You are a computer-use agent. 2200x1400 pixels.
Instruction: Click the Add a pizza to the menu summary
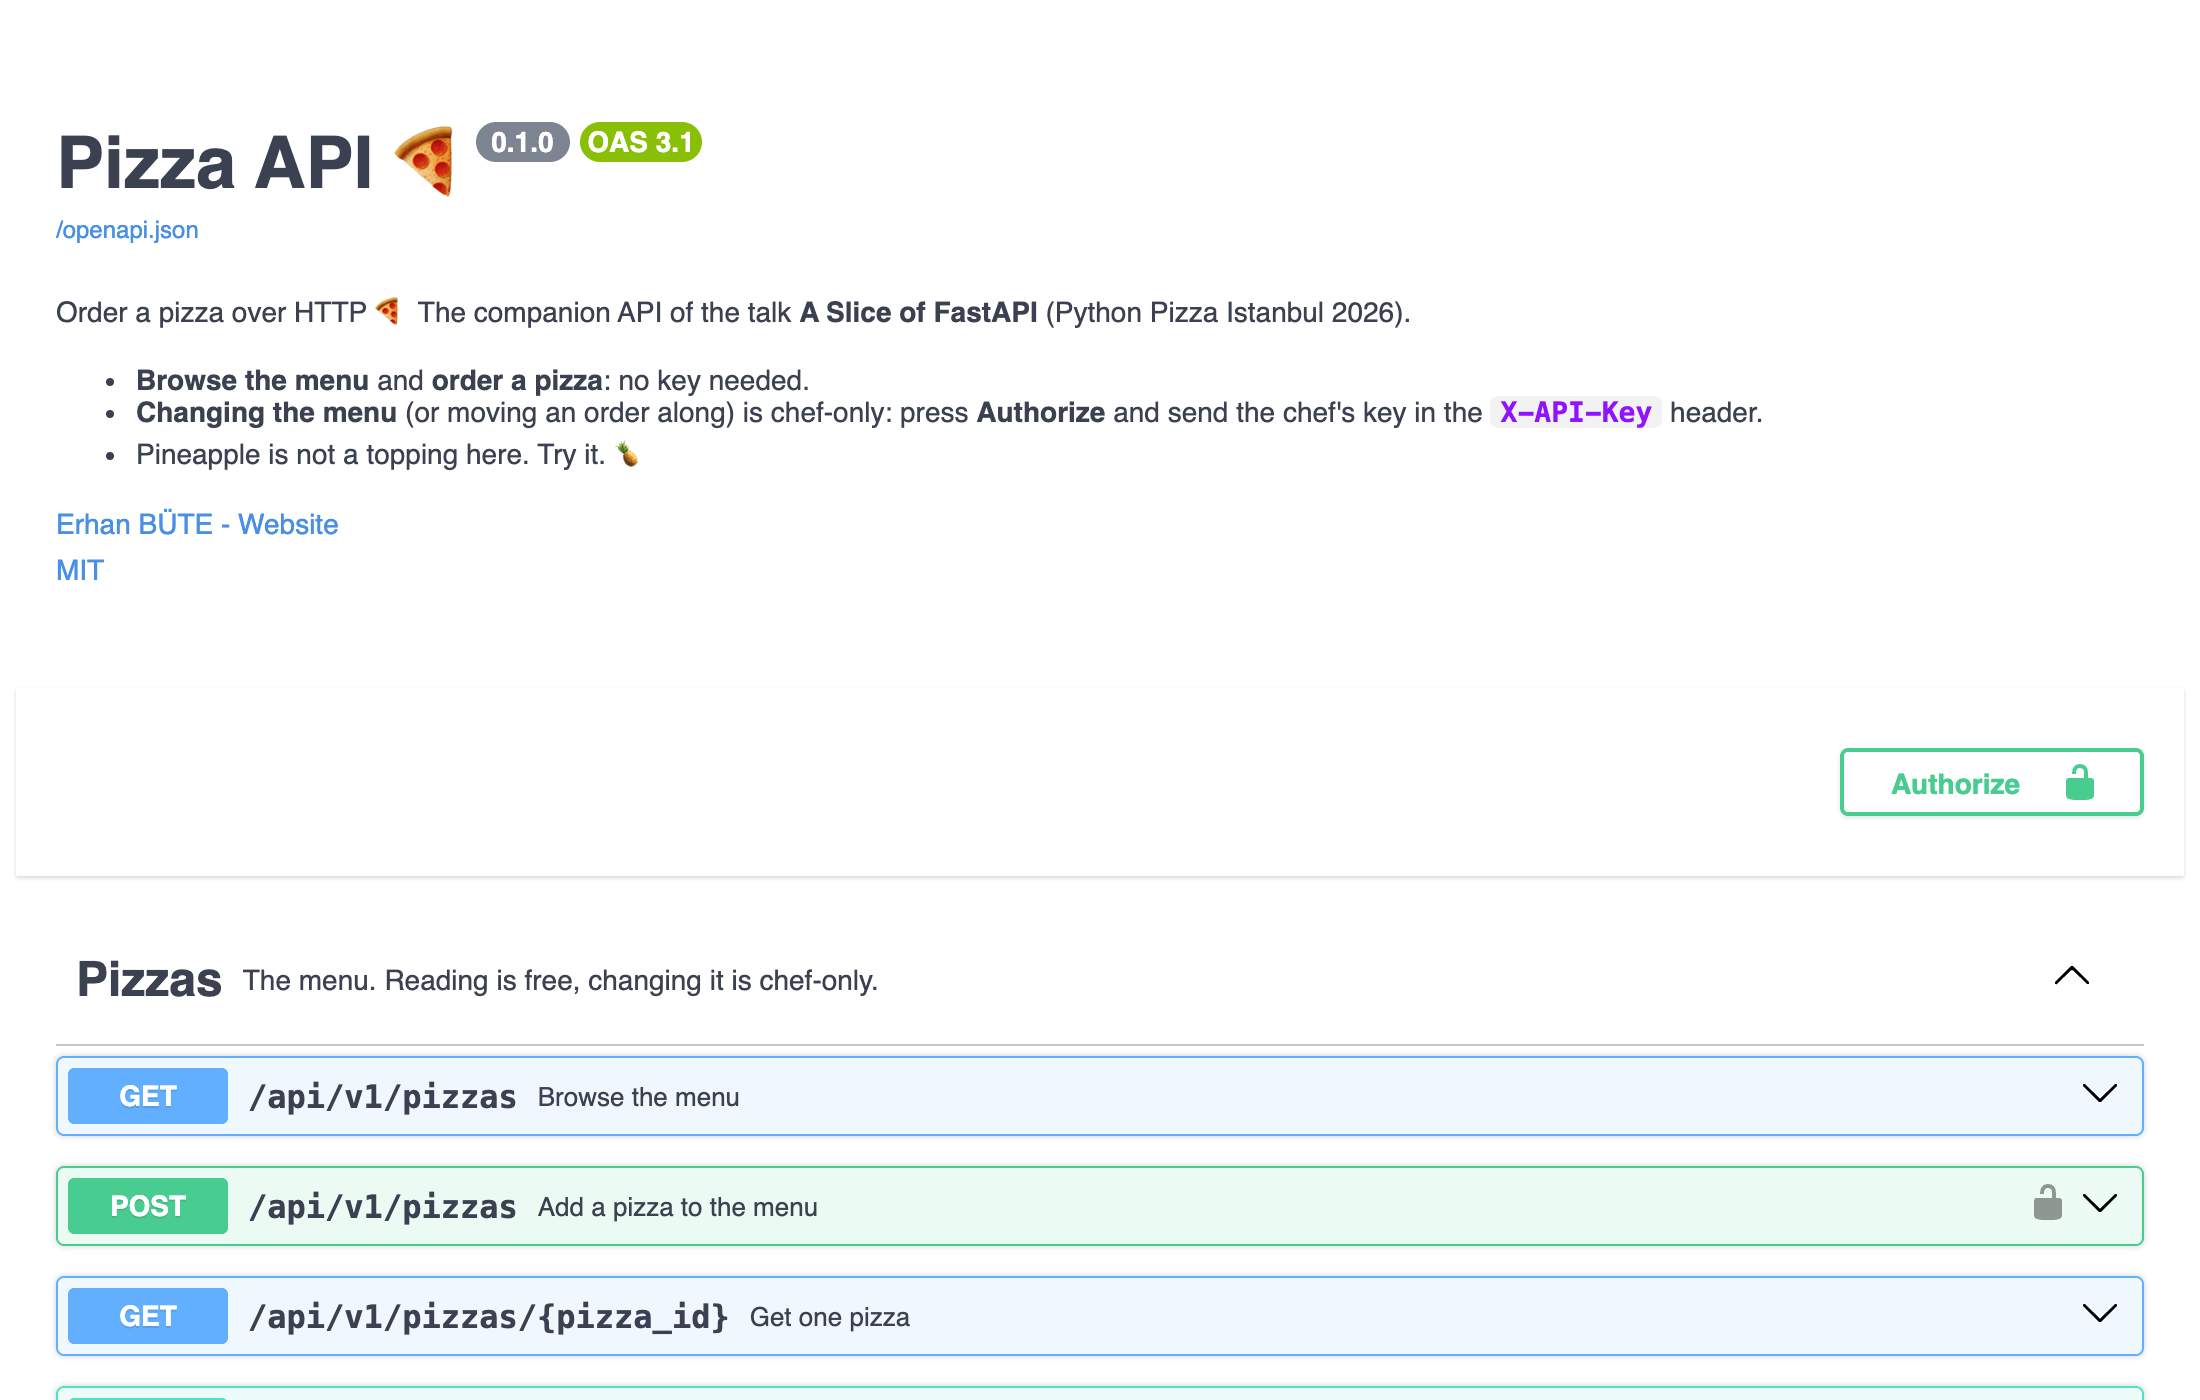point(677,1207)
